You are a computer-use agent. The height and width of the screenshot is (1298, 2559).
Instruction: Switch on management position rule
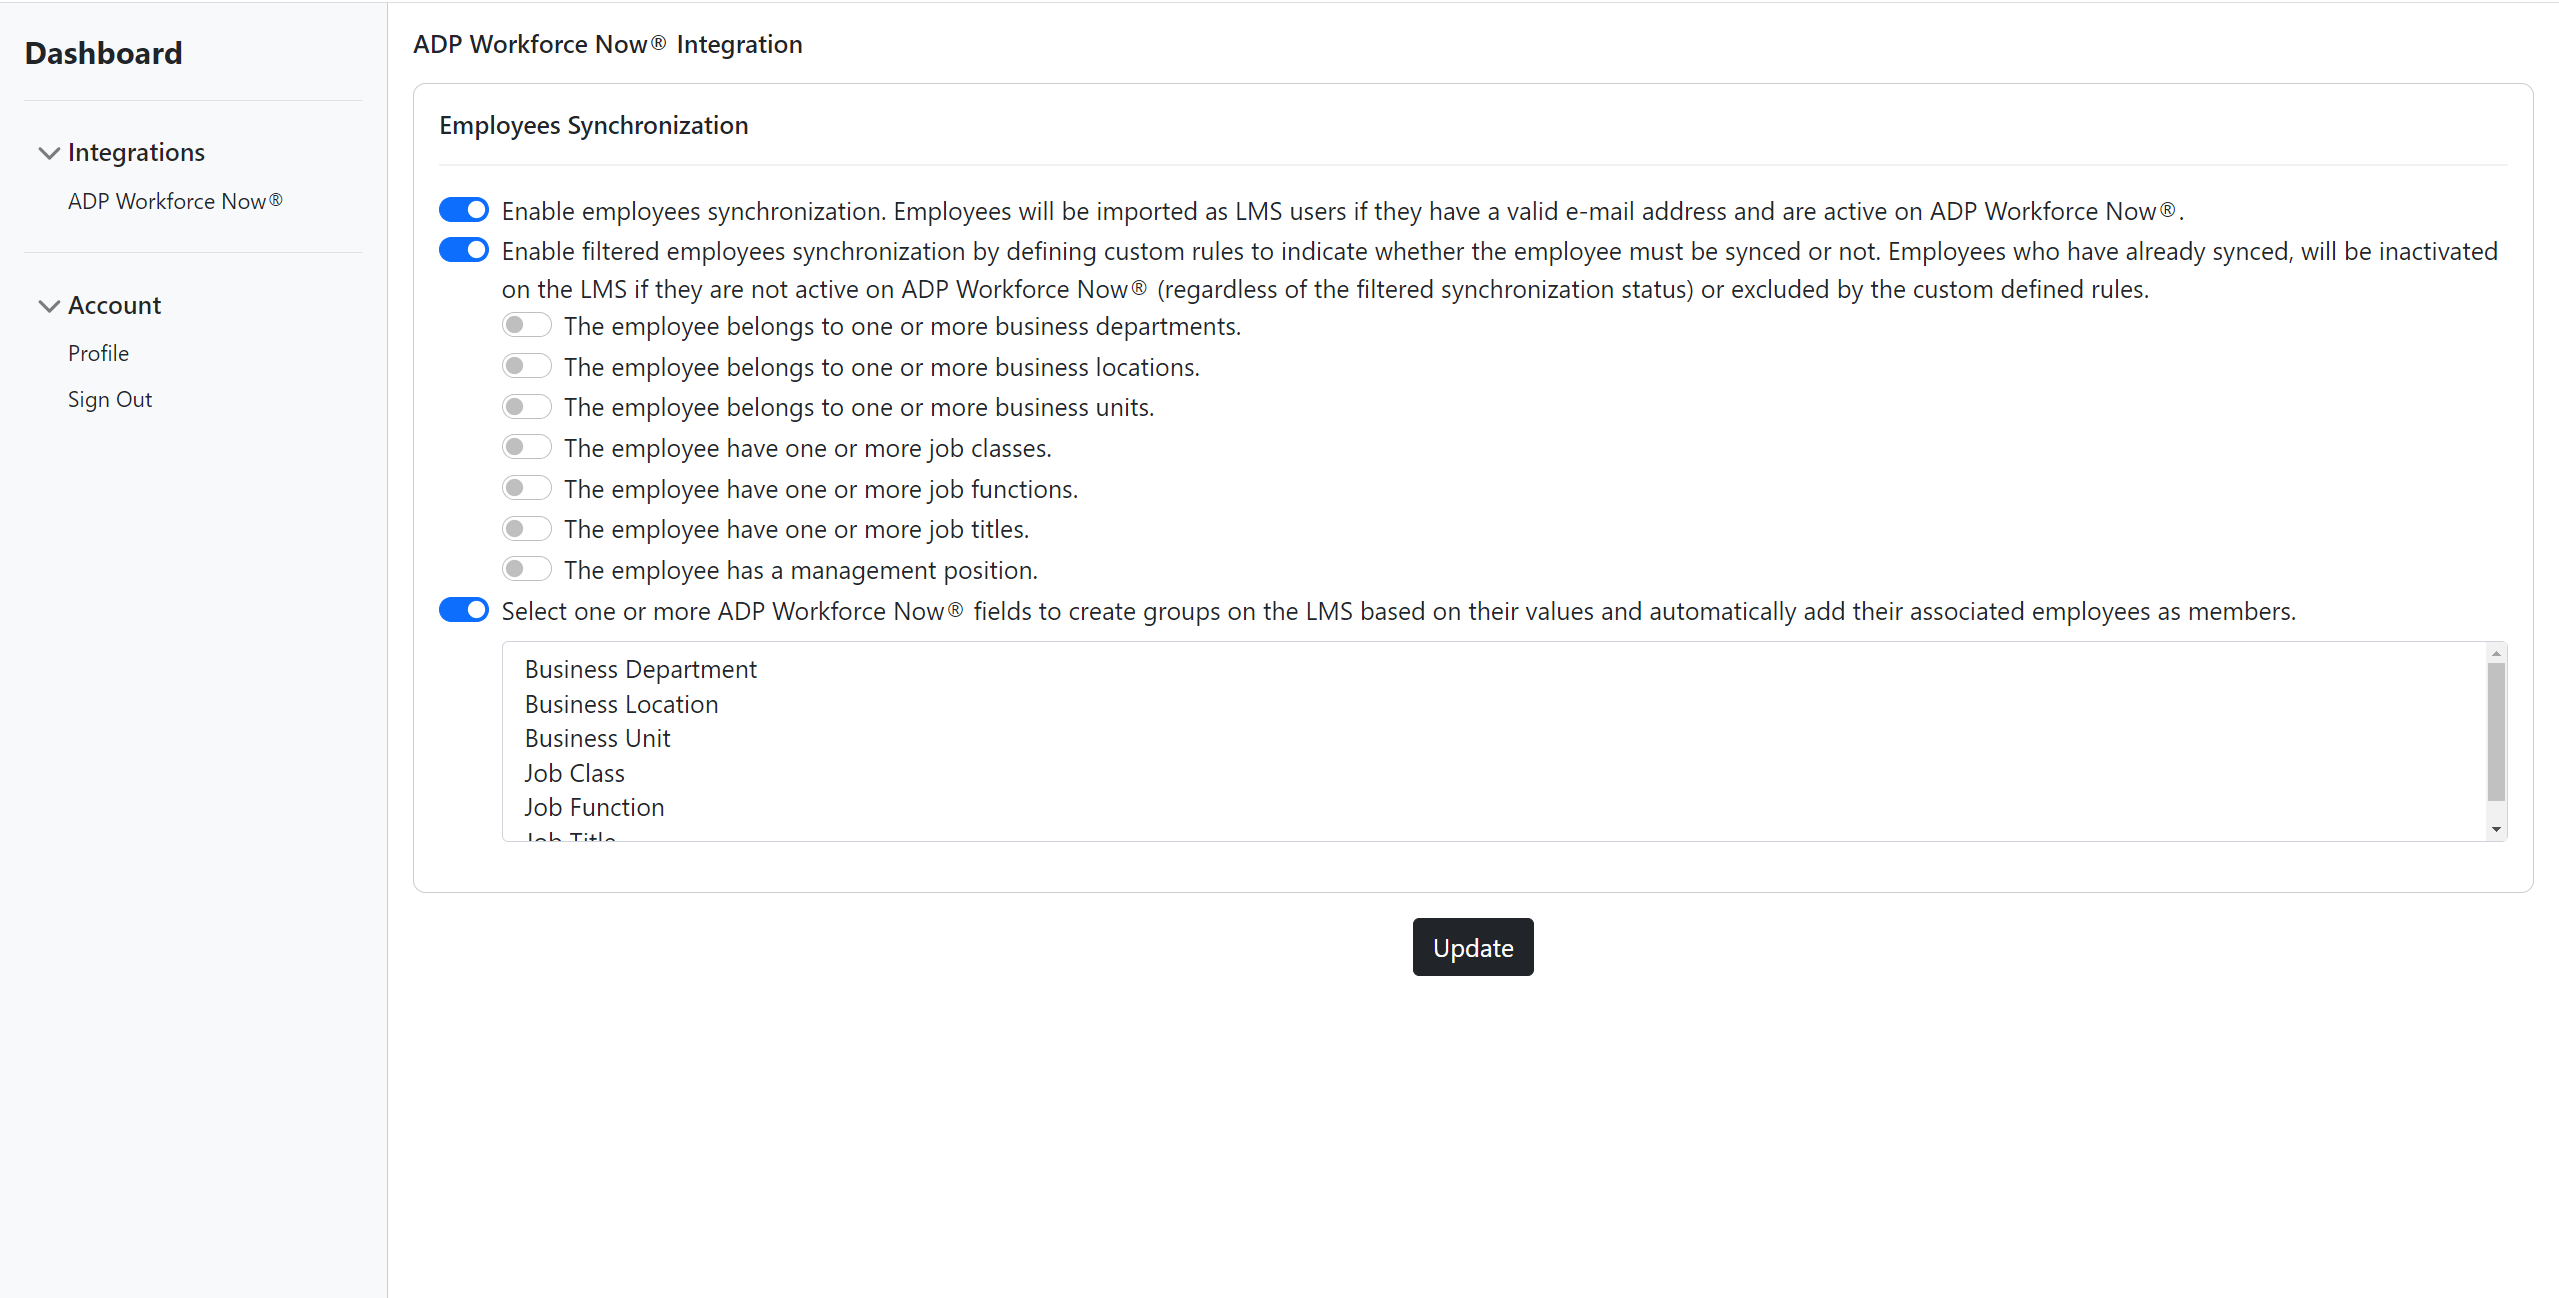(526, 569)
